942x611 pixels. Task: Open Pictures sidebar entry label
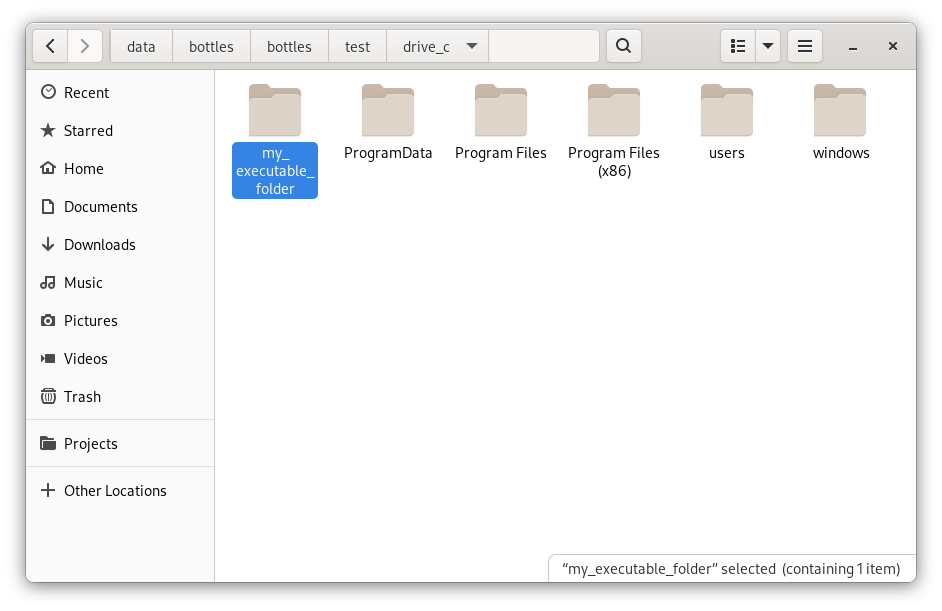click(x=91, y=321)
